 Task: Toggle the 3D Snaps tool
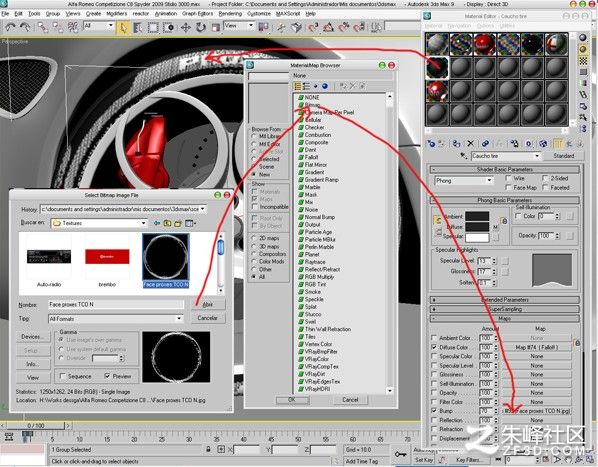(313, 27)
